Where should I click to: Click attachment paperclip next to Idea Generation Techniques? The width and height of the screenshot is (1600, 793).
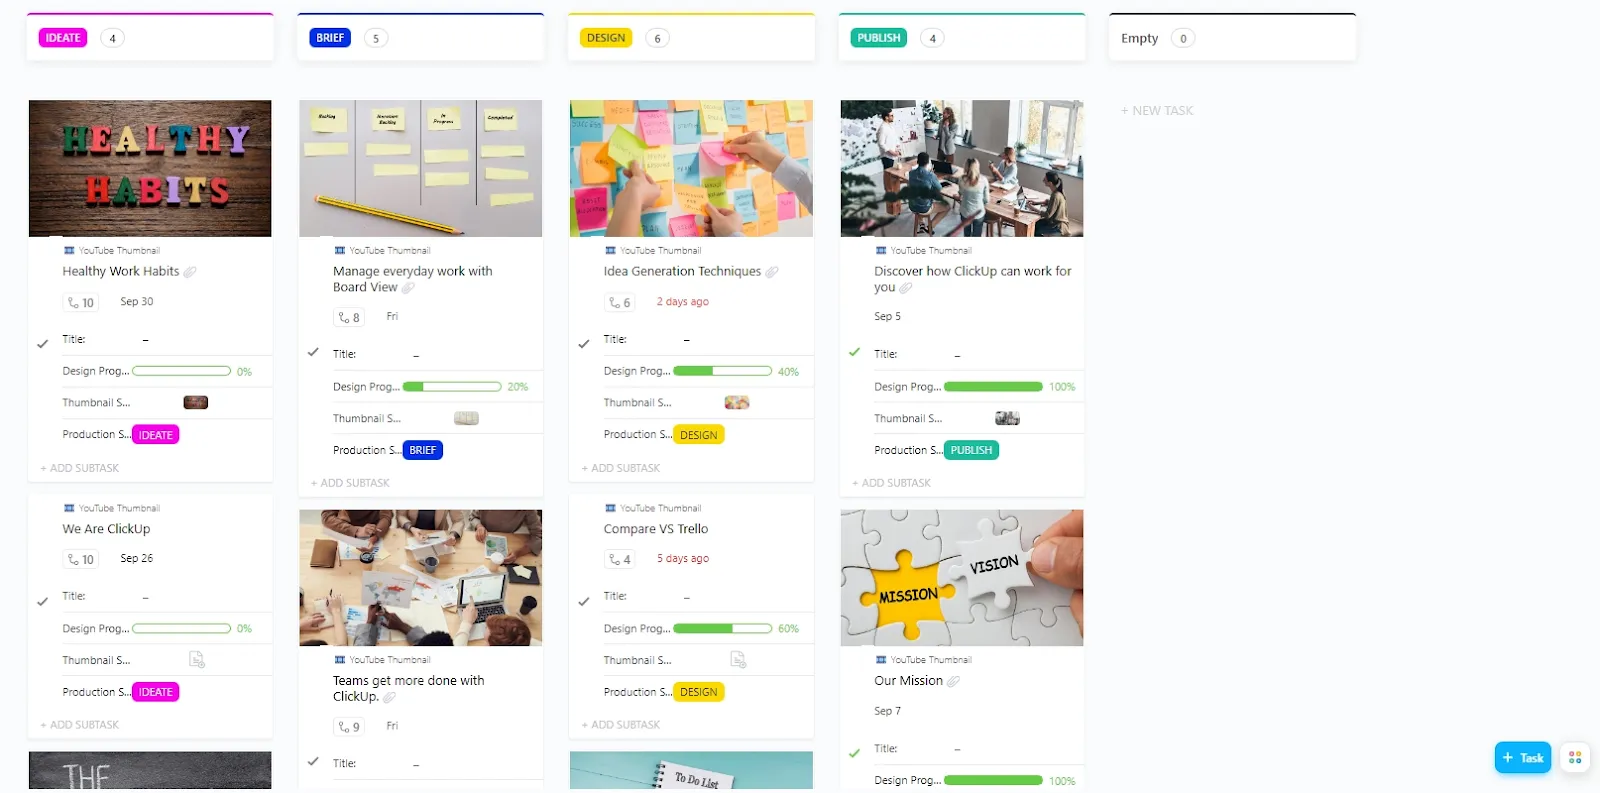pyautogui.click(x=772, y=272)
